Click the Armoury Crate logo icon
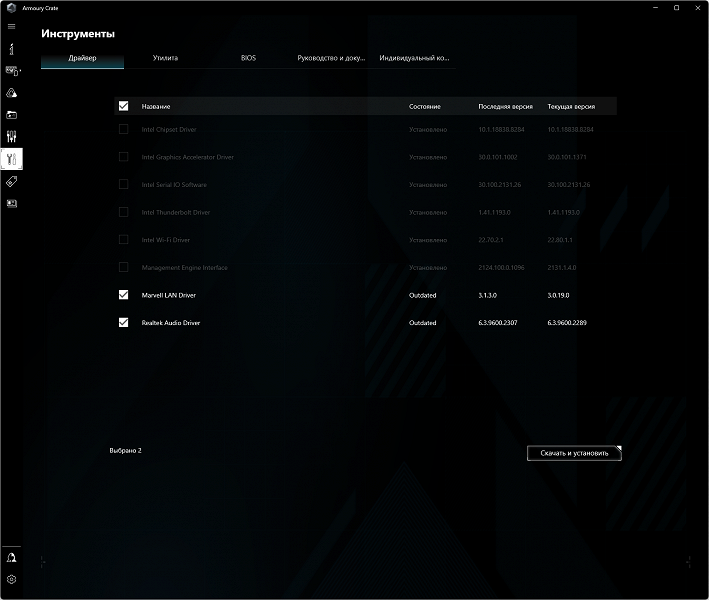This screenshot has width=709, height=600. pyautogui.click(x=11, y=8)
